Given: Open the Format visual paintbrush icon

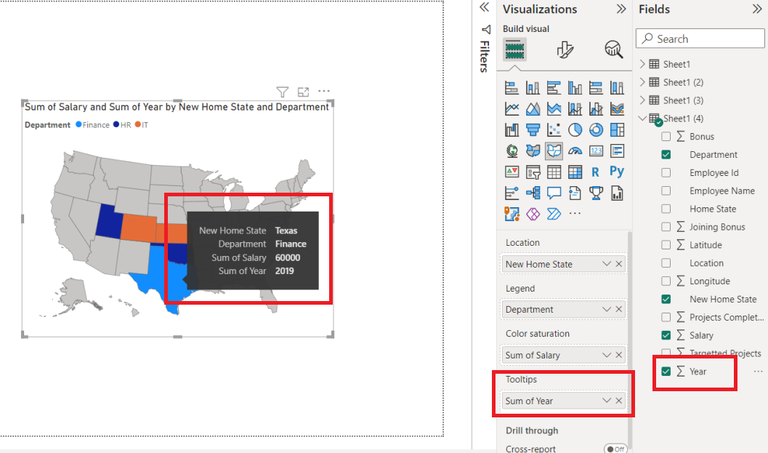Looking at the screenshot, I should click(x=565, y=49).
